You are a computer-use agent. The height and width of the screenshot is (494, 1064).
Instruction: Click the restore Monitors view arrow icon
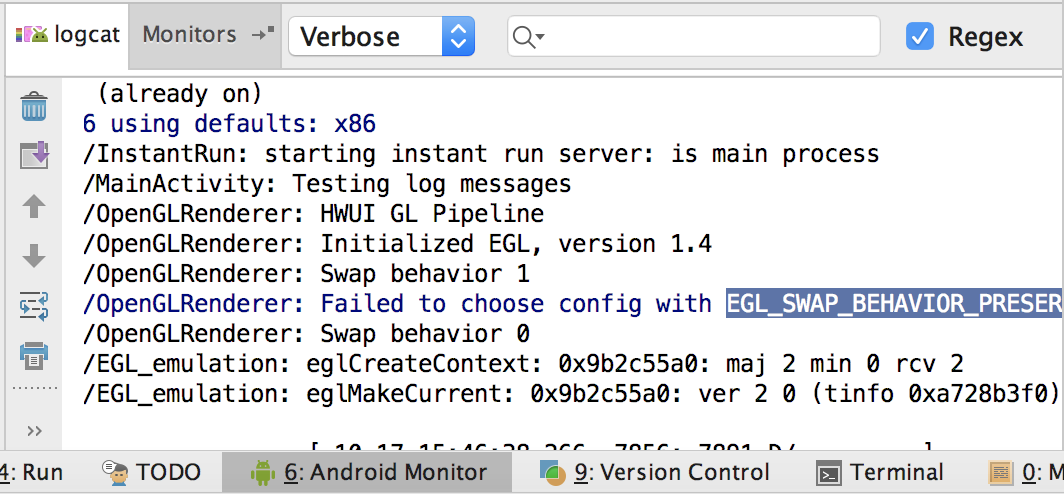point(263,34)
